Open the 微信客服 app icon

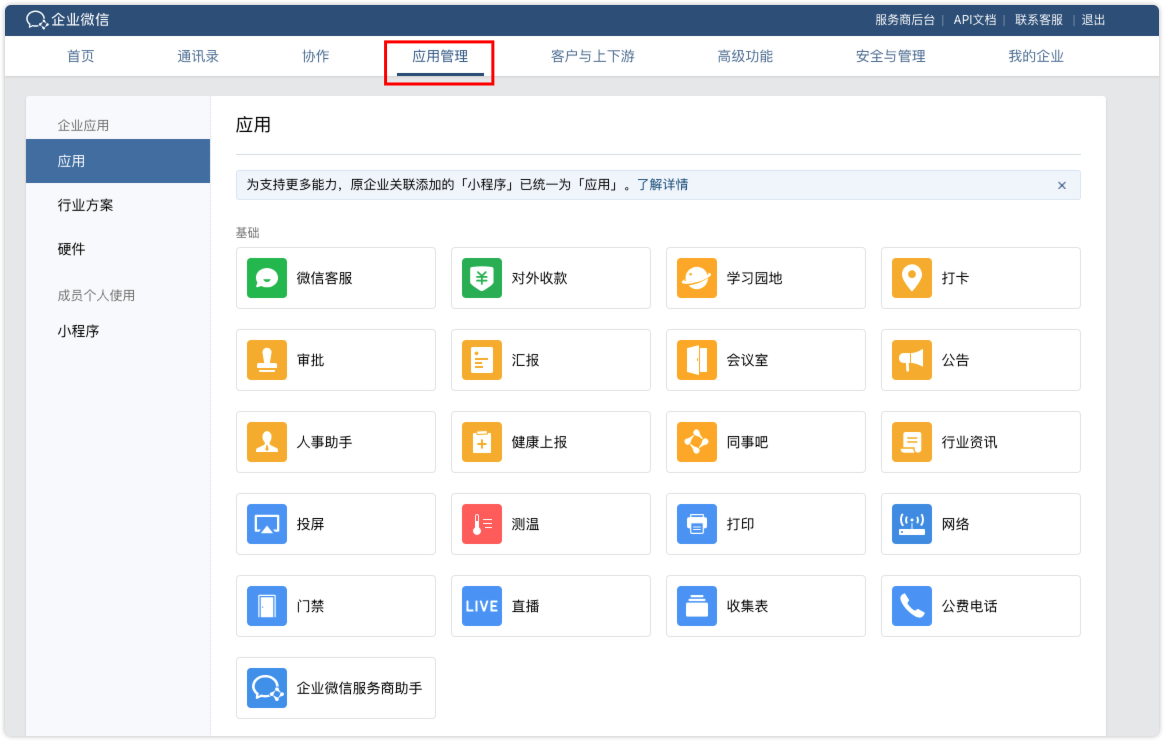click(x=267, y=278)
